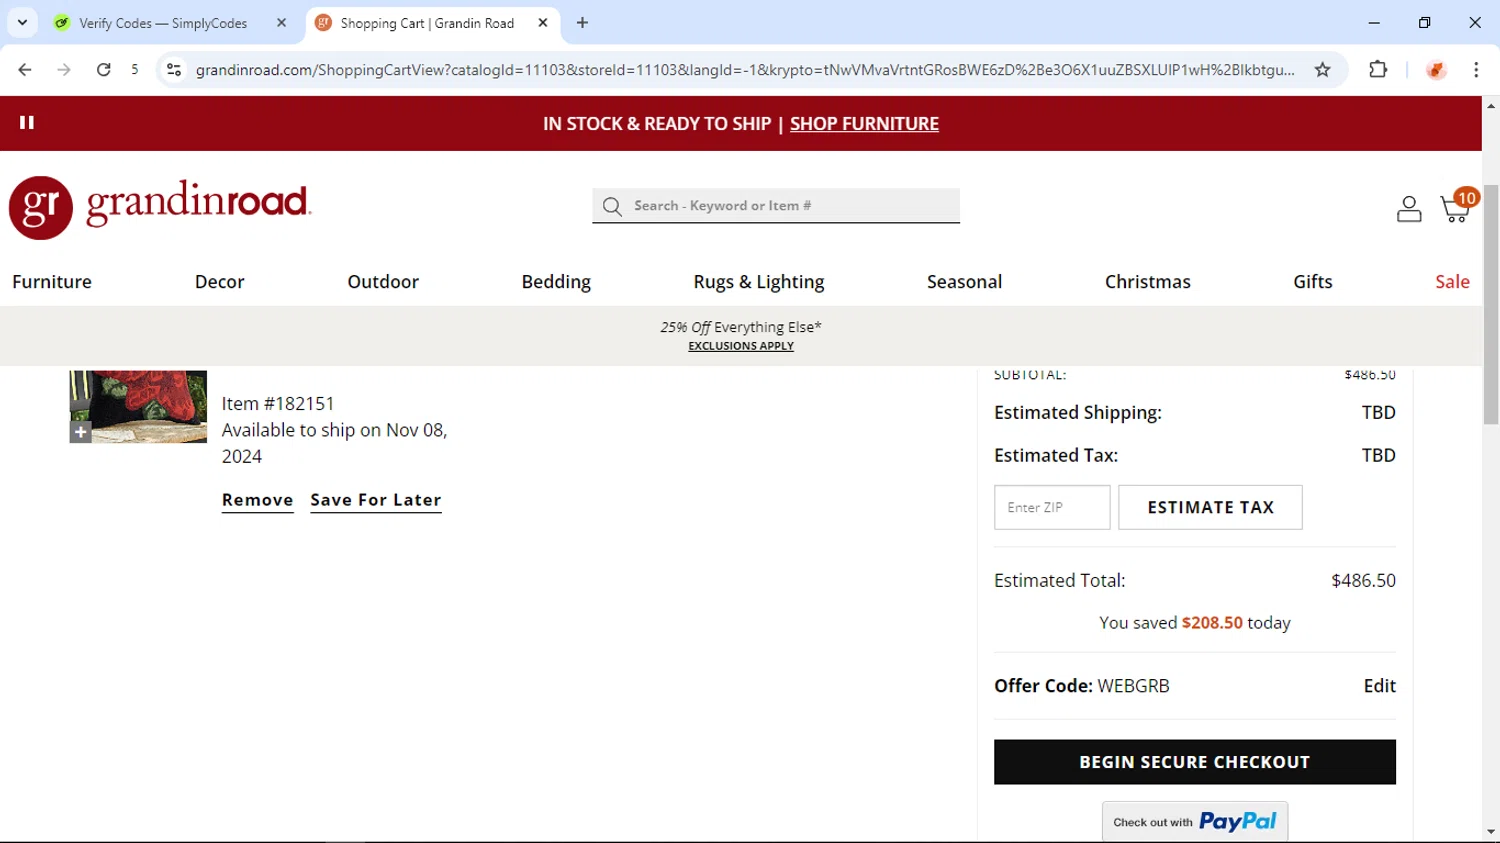Screen dimensions: 1500x843
Task: Open the Grandin Road home logo
Action: click(x=160, y=207)
